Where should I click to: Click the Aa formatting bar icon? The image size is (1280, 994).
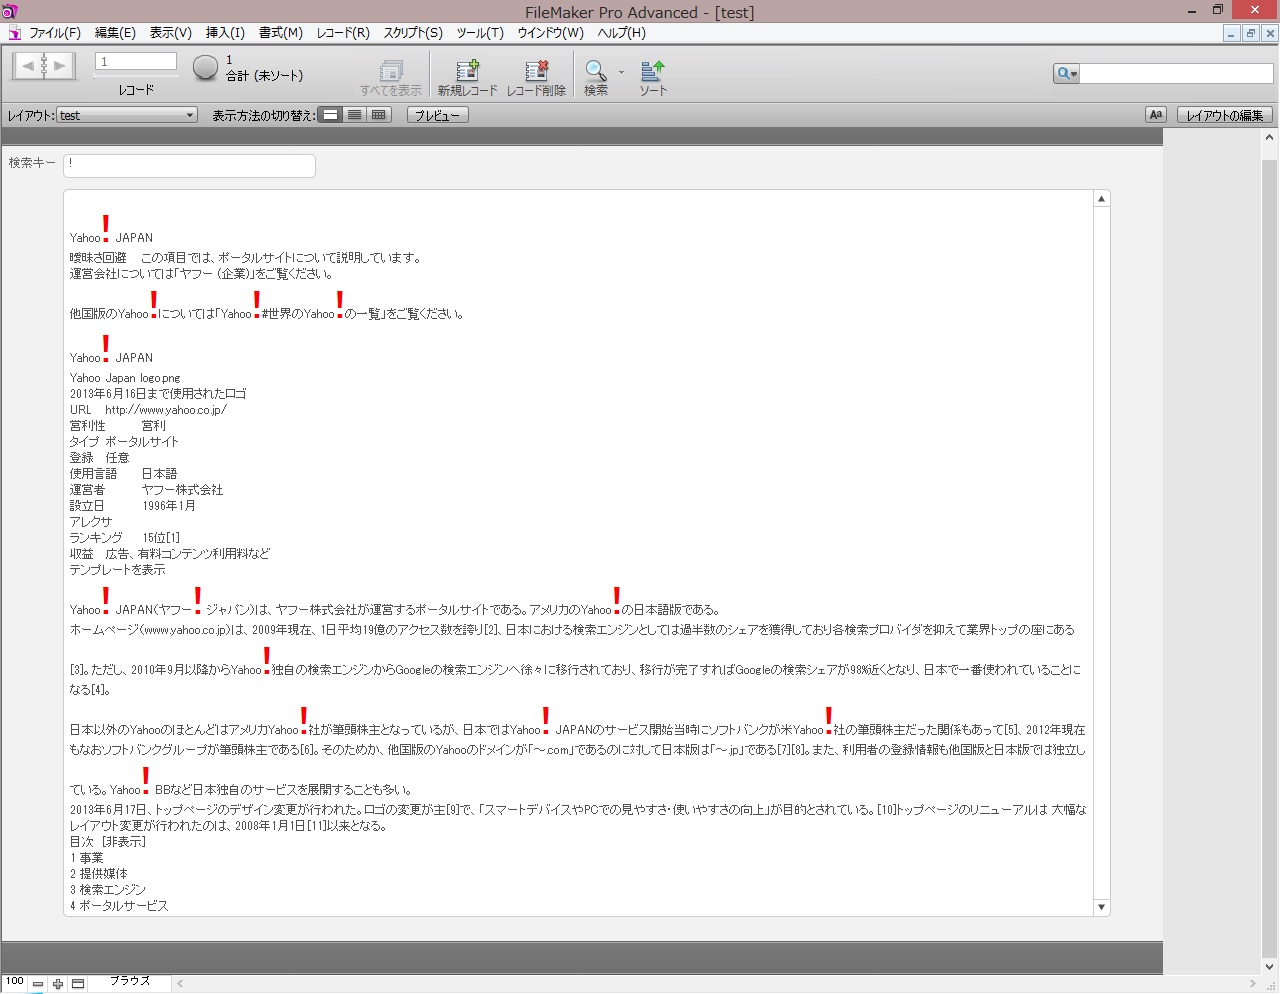point(1156,115)
